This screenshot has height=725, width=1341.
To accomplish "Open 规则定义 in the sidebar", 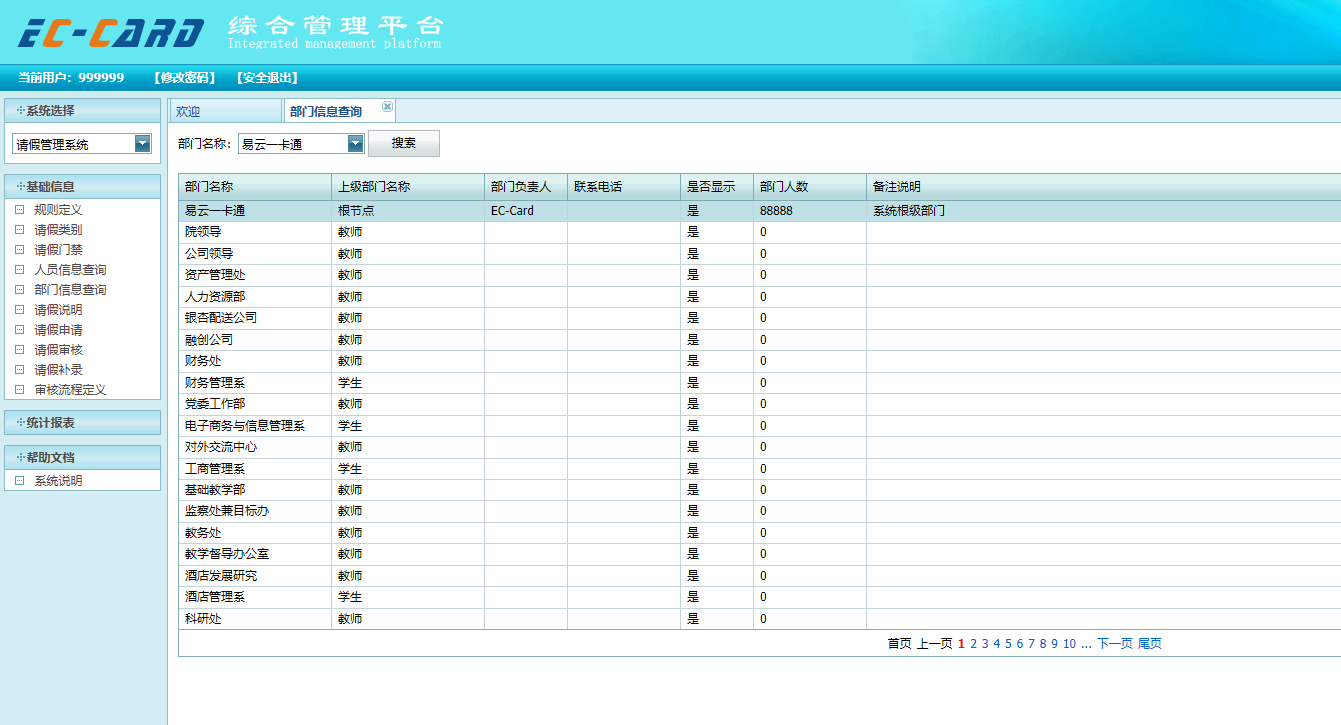I will click(x=58, y=210).
